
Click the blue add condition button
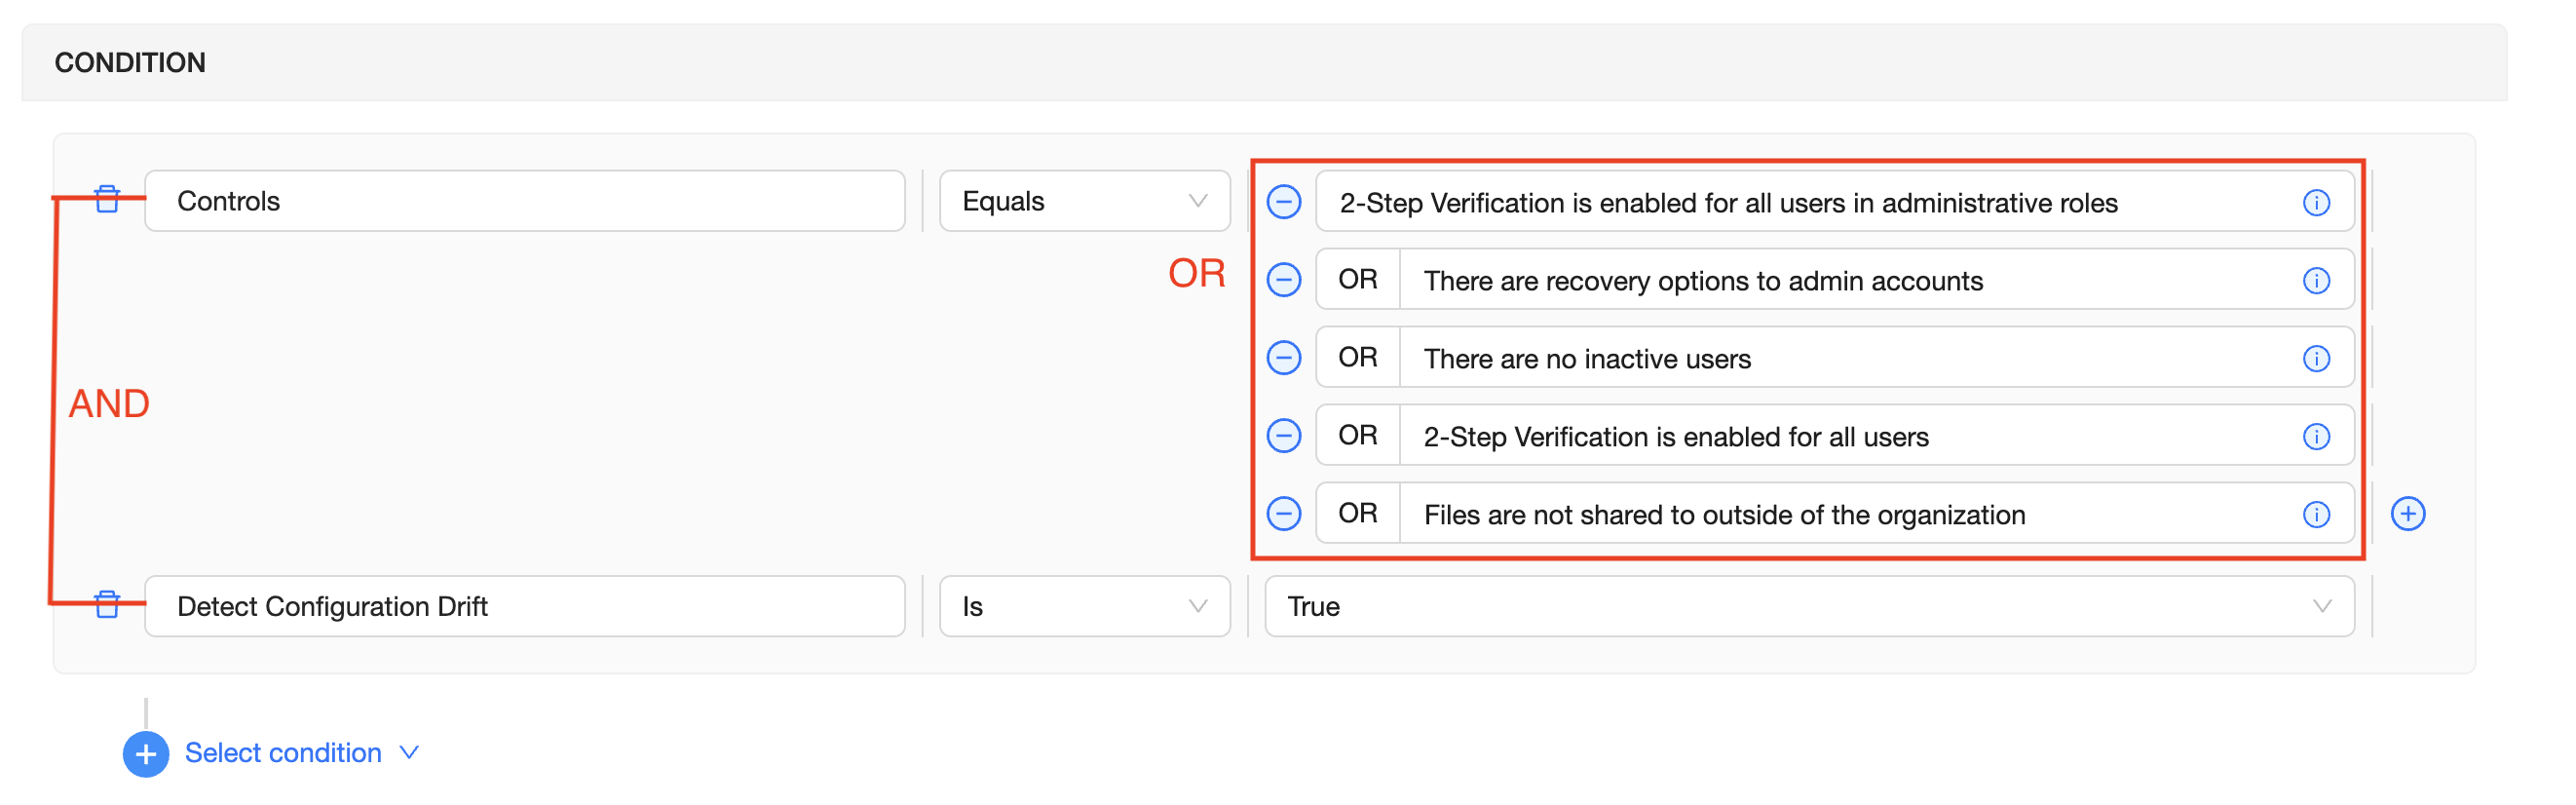(146, 754)
